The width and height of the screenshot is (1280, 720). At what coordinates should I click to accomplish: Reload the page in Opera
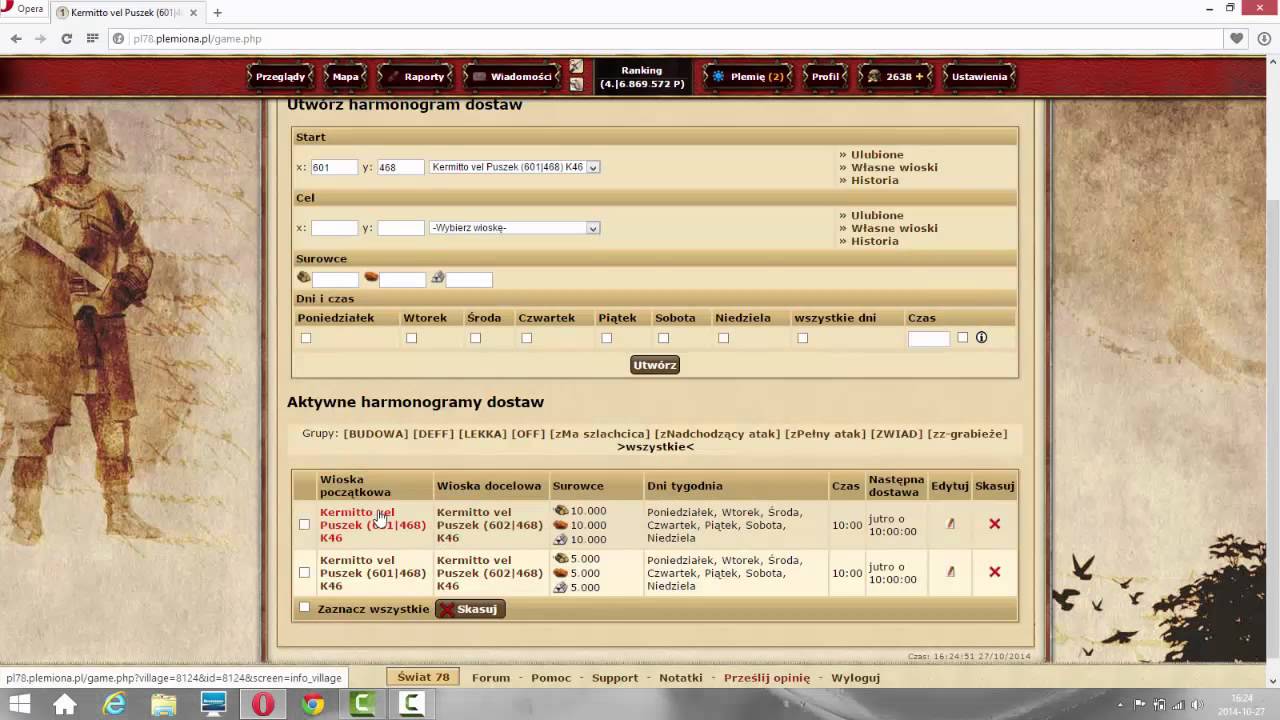[x=66, y=39]
